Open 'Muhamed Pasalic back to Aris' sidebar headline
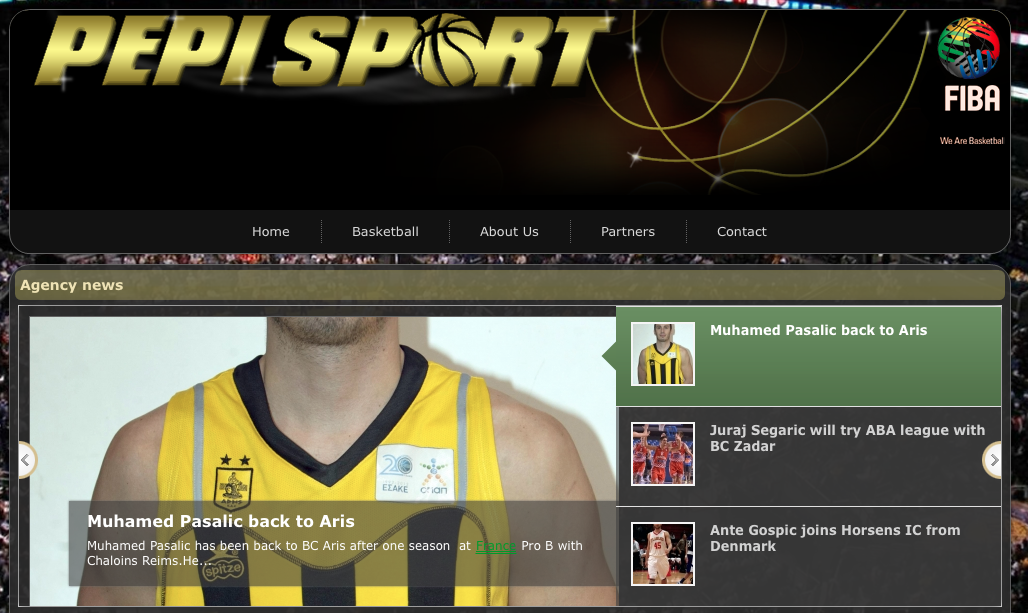Viewport: 1028px width, 613px height. pyautogui.click(x=818, y=330)
